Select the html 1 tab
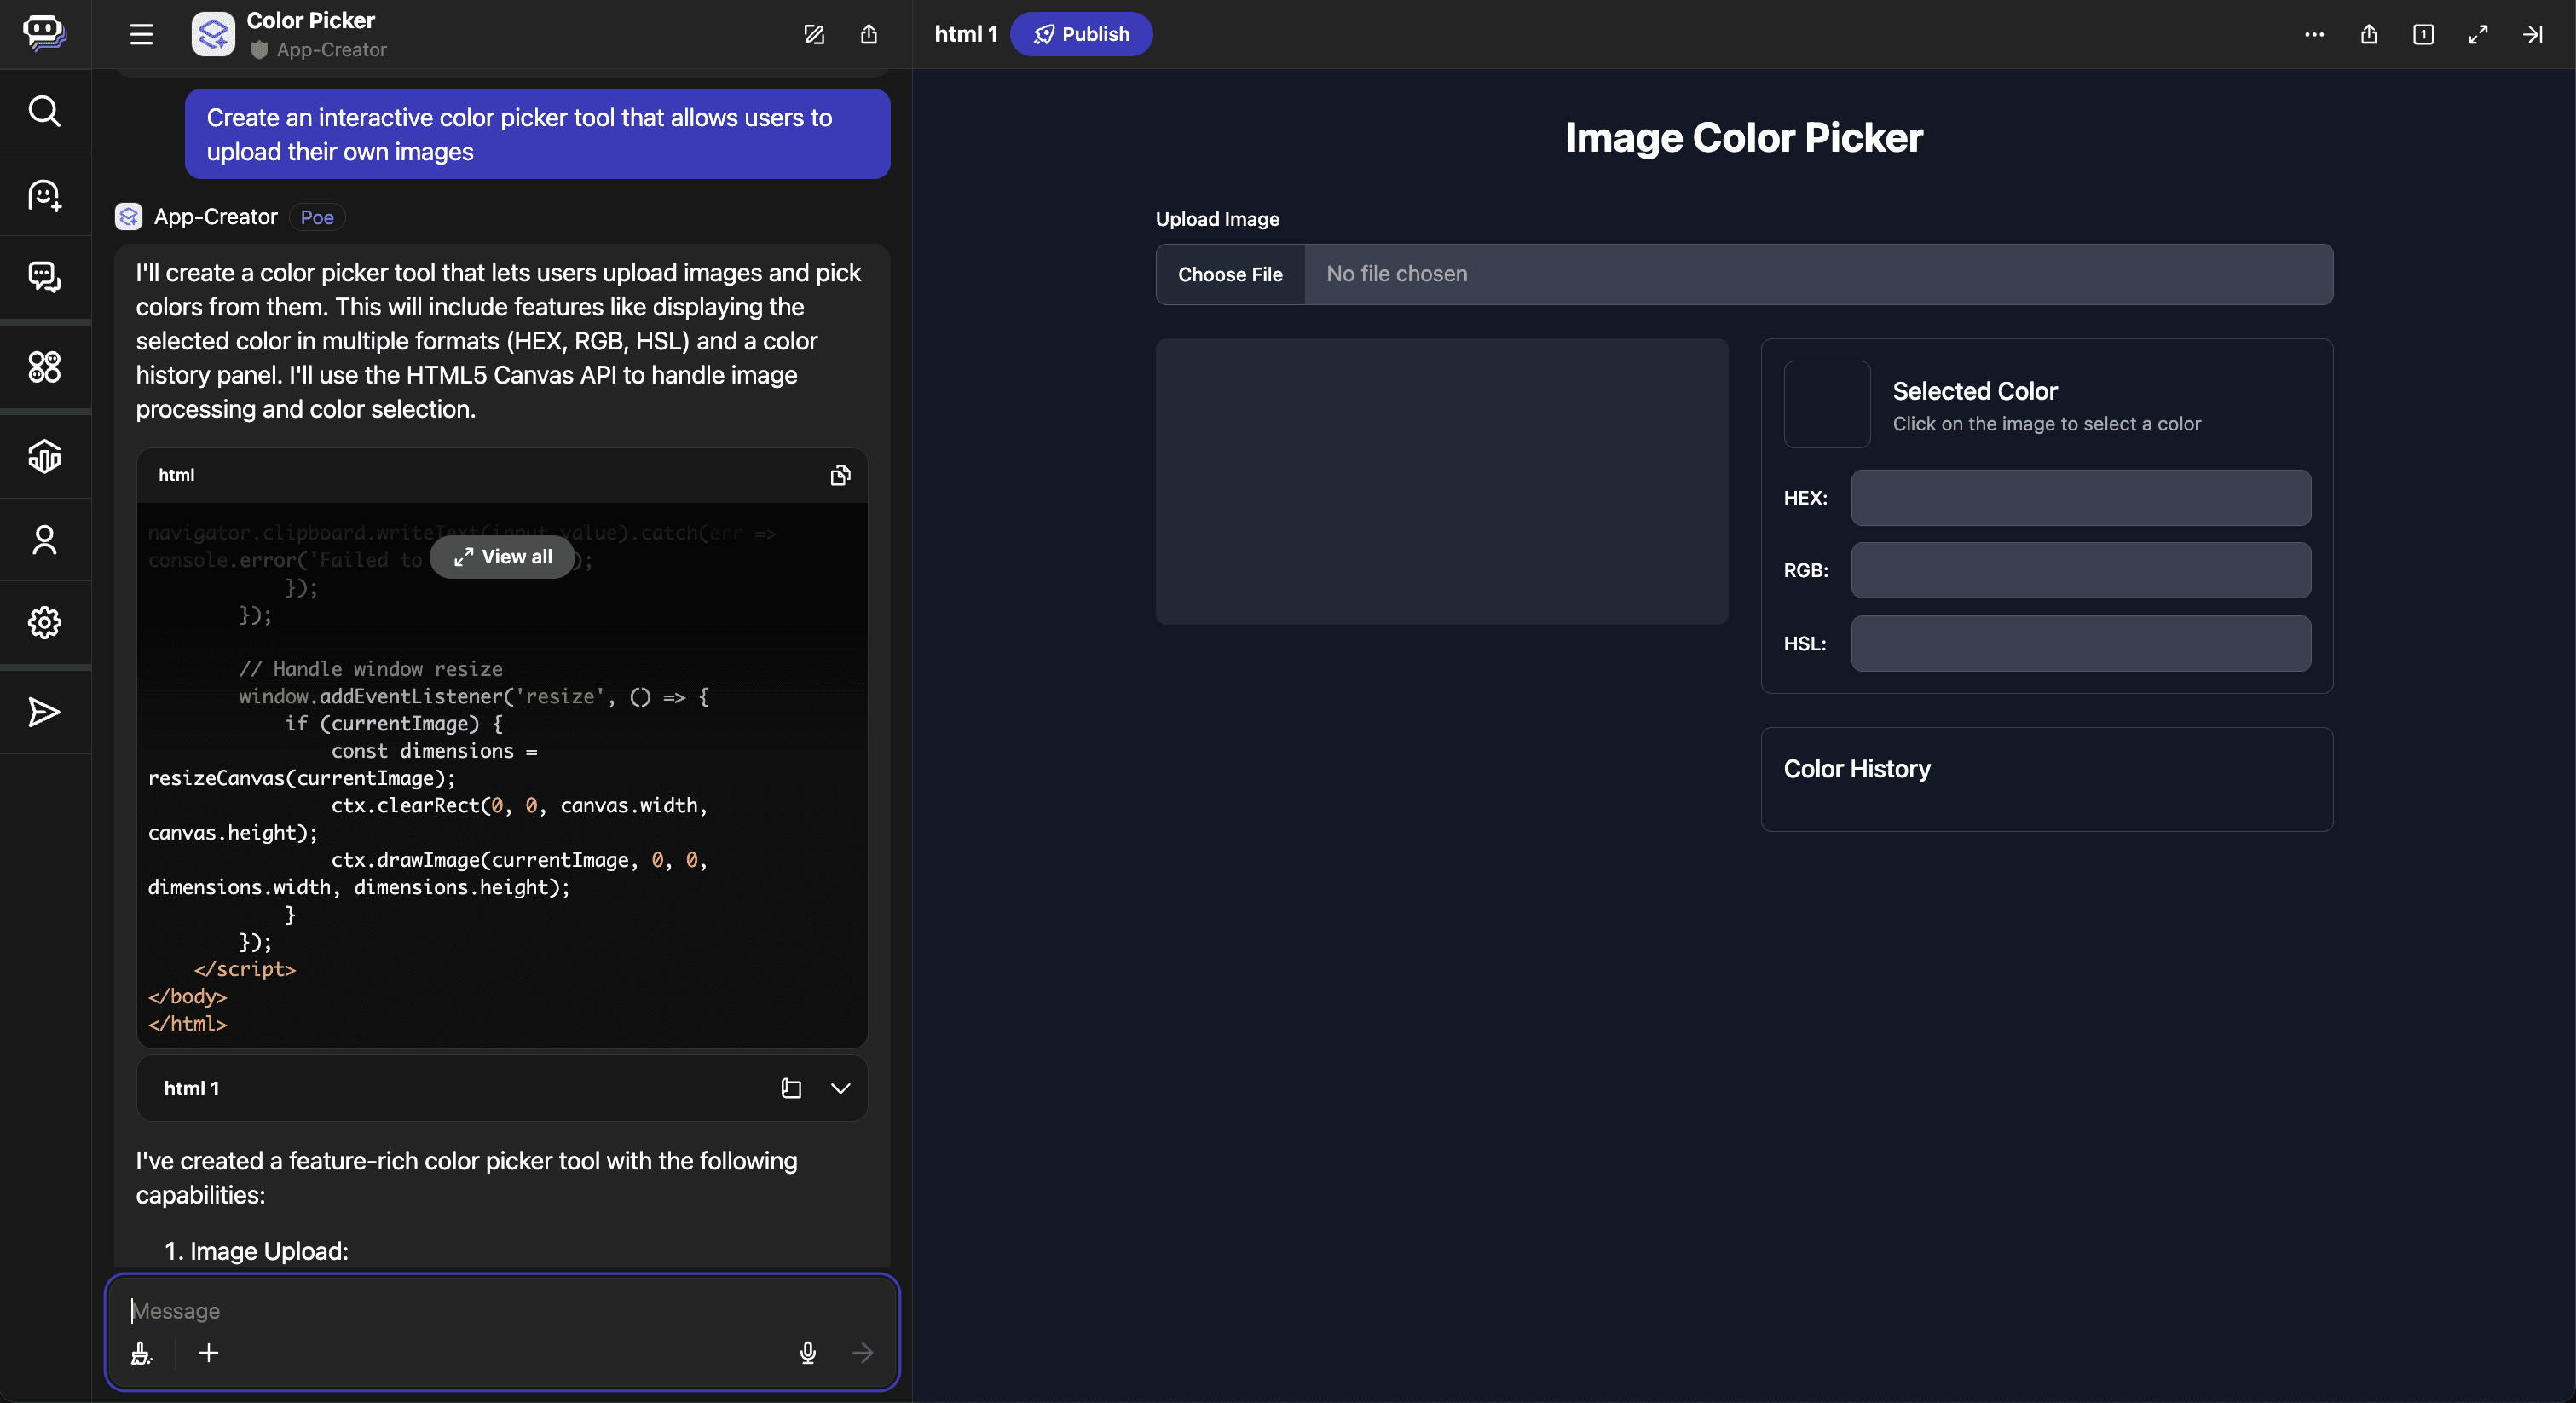 966,34
